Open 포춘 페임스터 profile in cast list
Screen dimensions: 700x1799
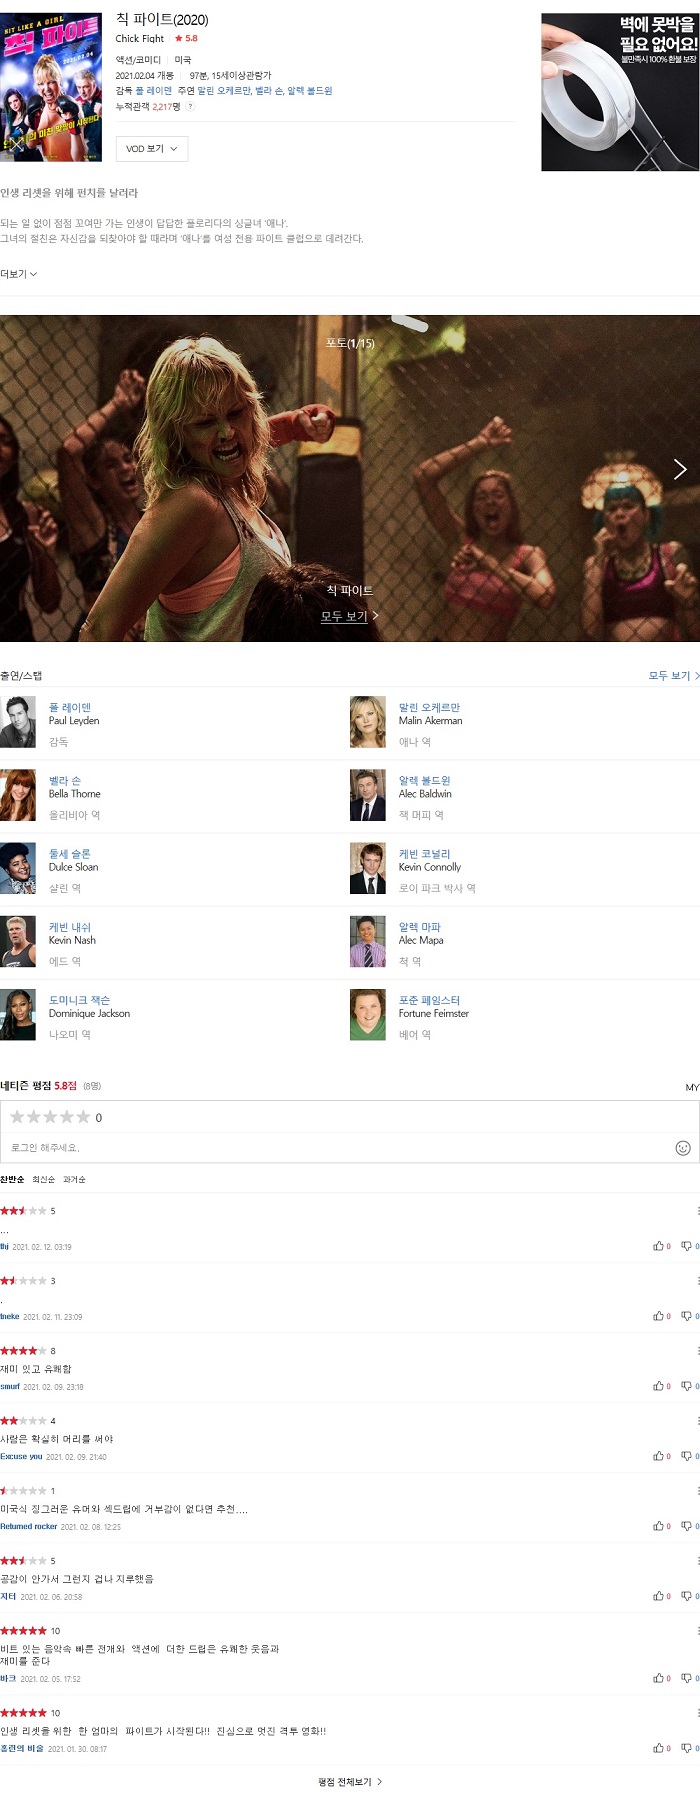[x=429, y=1000]
